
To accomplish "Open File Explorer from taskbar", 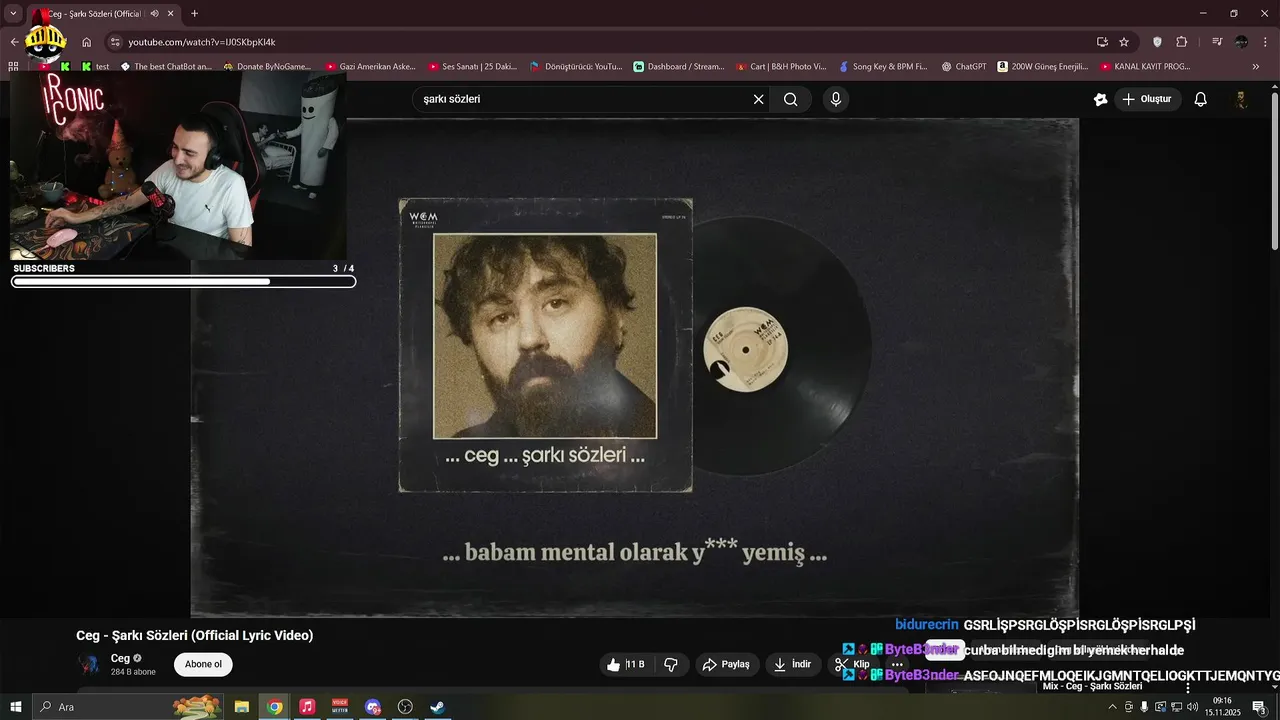I will pyautogui.click(x=241, y=707).
